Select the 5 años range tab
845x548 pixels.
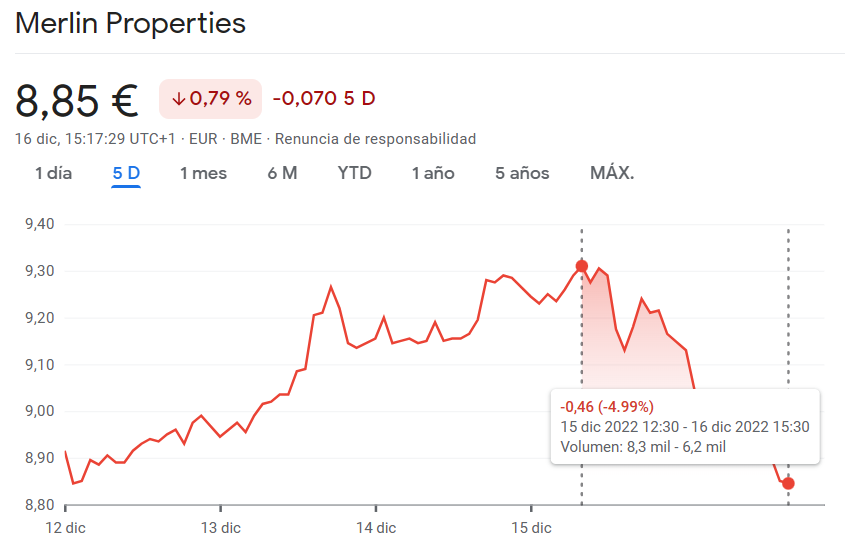522,173
